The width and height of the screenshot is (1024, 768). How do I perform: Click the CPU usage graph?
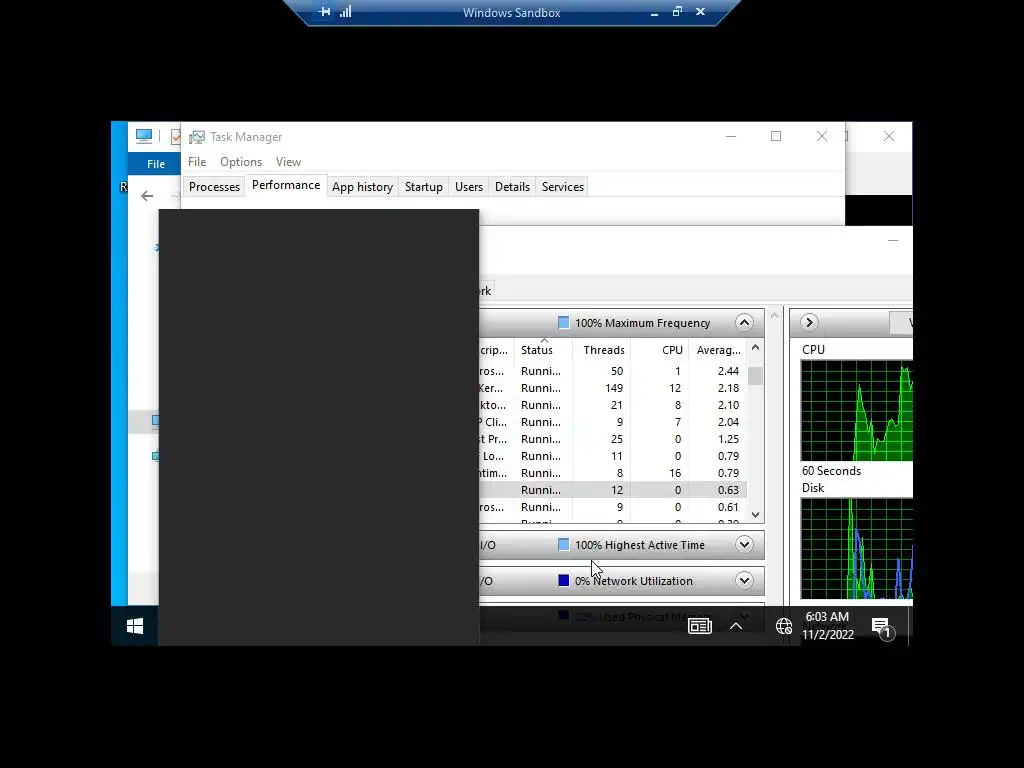pos(857,411)
